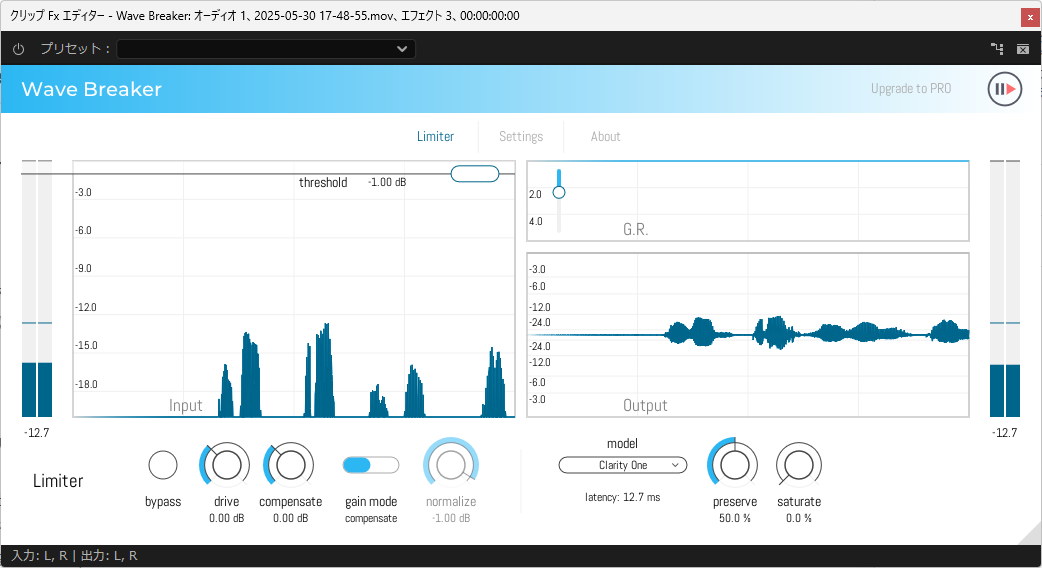Click the Upgrade to PRO link
This screenshot has height=568, width=1042.
[910, 89]
